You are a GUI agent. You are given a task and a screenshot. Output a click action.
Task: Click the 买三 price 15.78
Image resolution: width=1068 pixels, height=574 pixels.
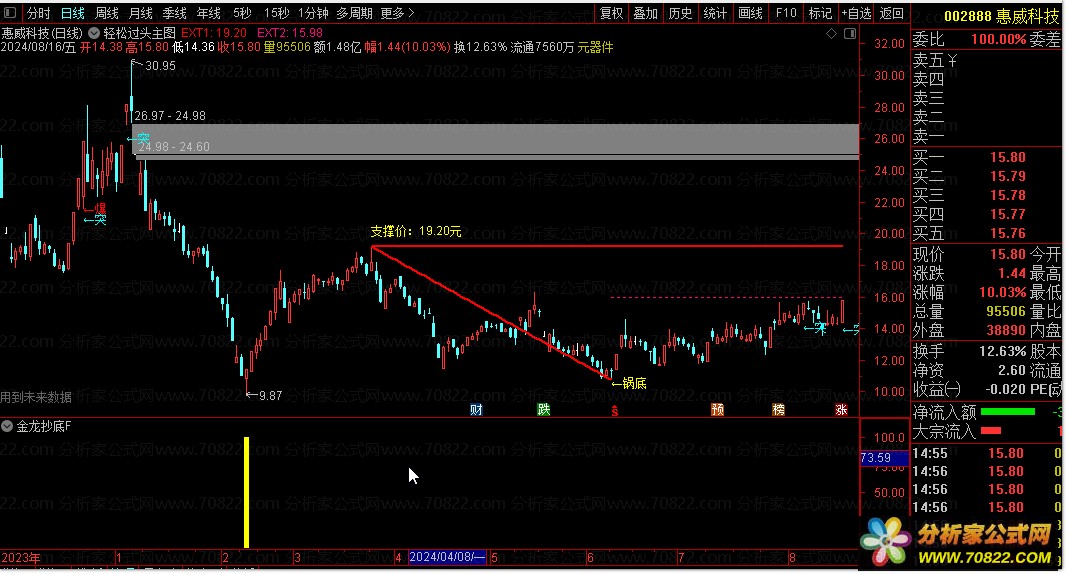(x=1007, y=195)
